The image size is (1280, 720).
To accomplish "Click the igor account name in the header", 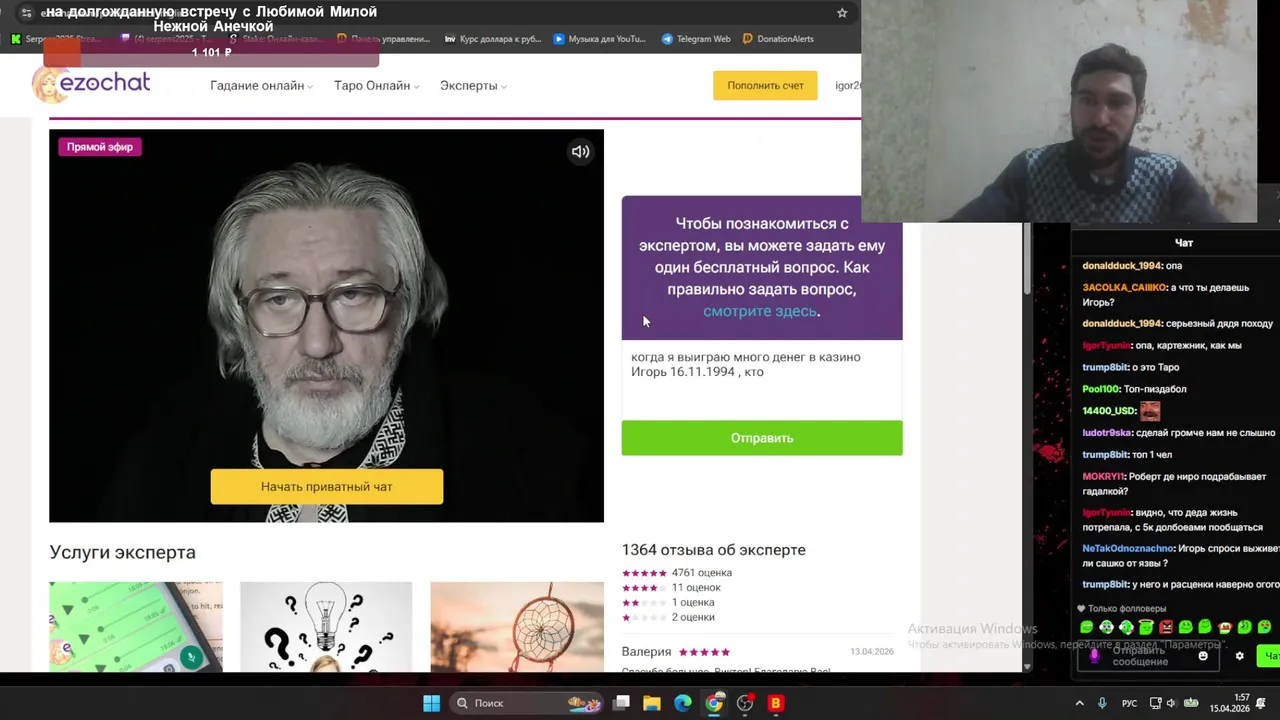I will [x=847, y=86].
